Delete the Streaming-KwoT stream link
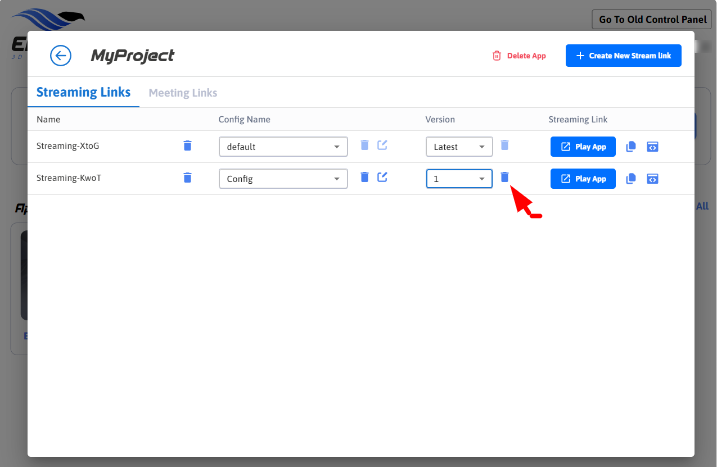 click(187, 178)
